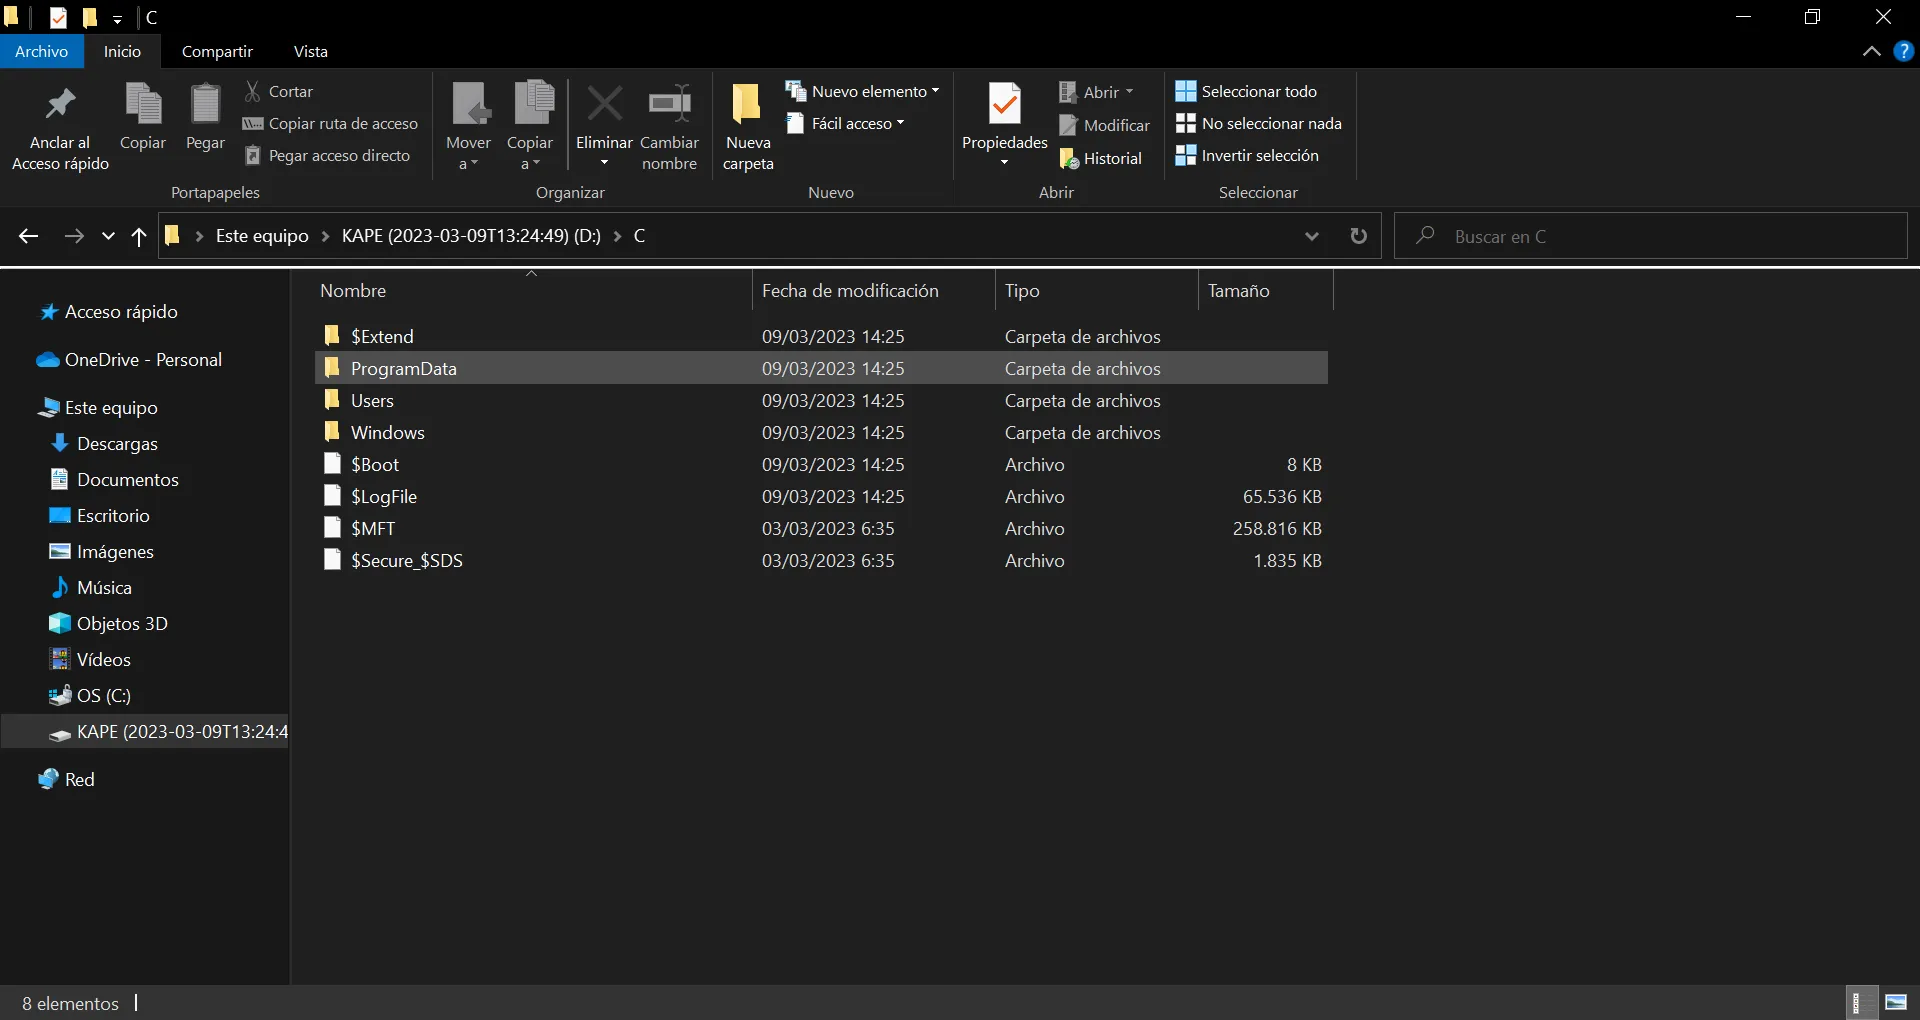Sort by the Tipo column header
The height and width of the screenshot is (1020, 1920).
1096,291
